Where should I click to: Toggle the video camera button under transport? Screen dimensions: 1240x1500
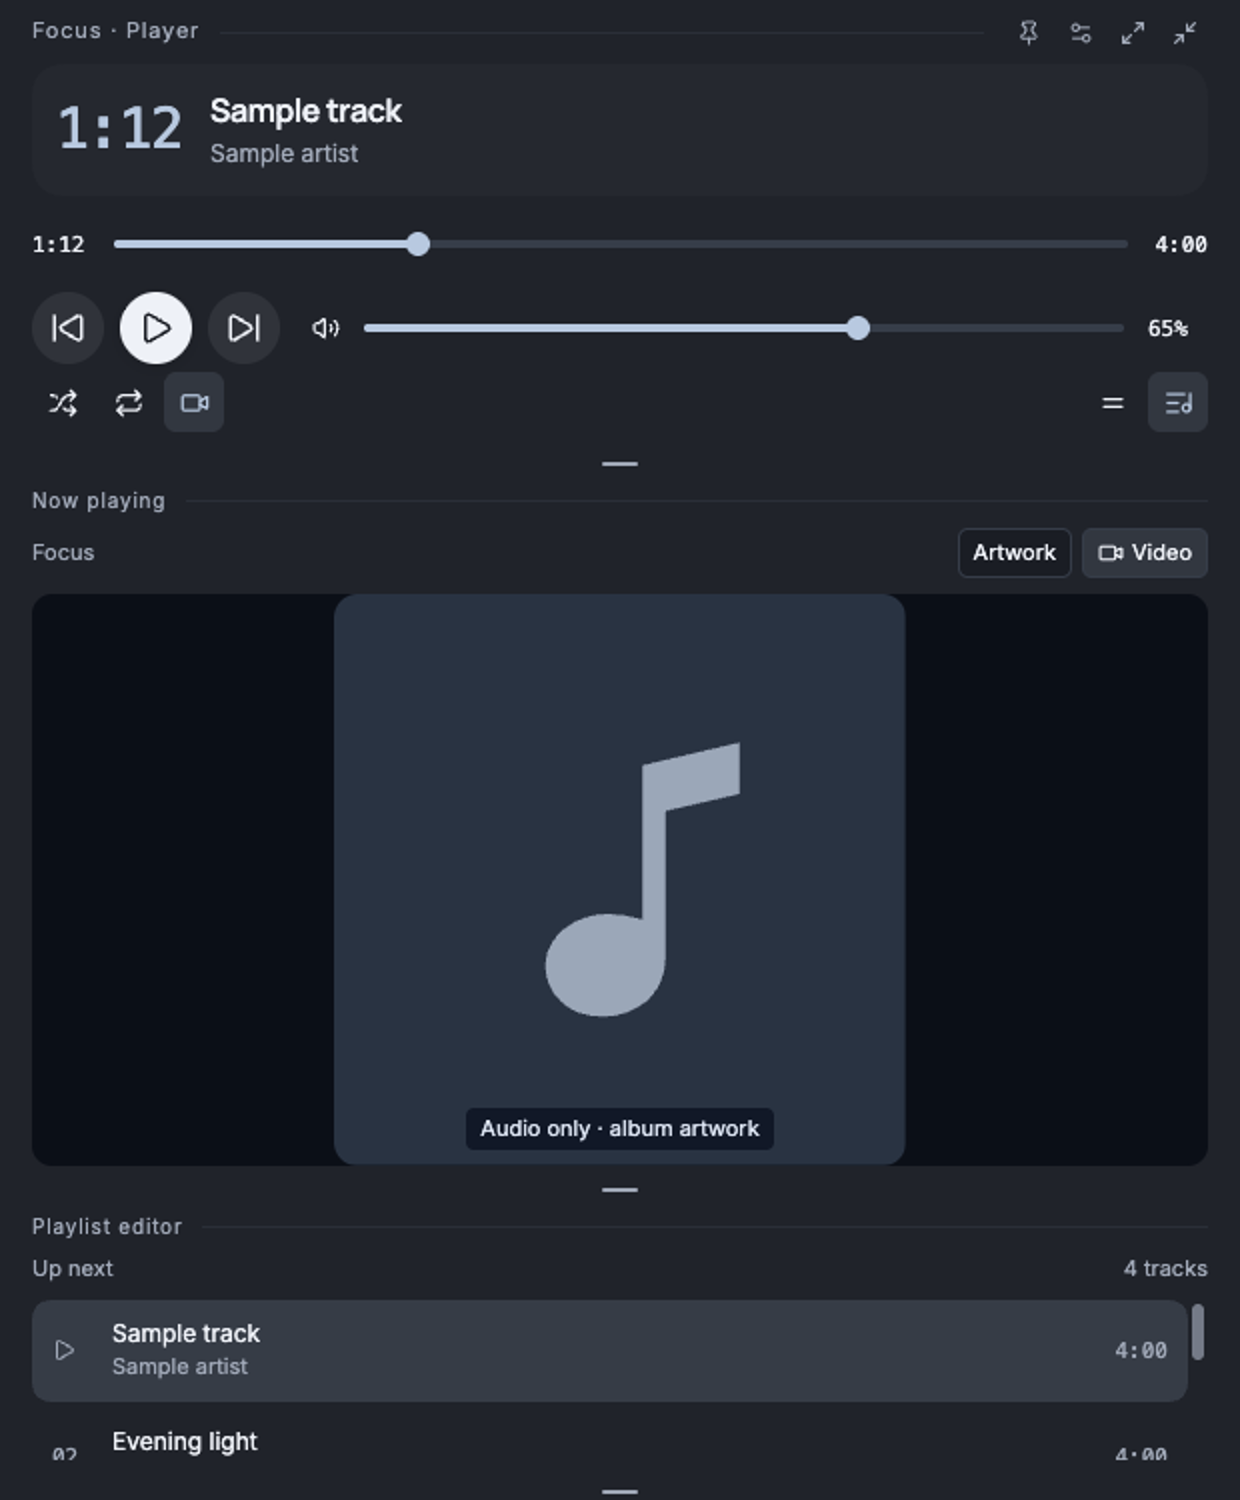click(194, 403)
